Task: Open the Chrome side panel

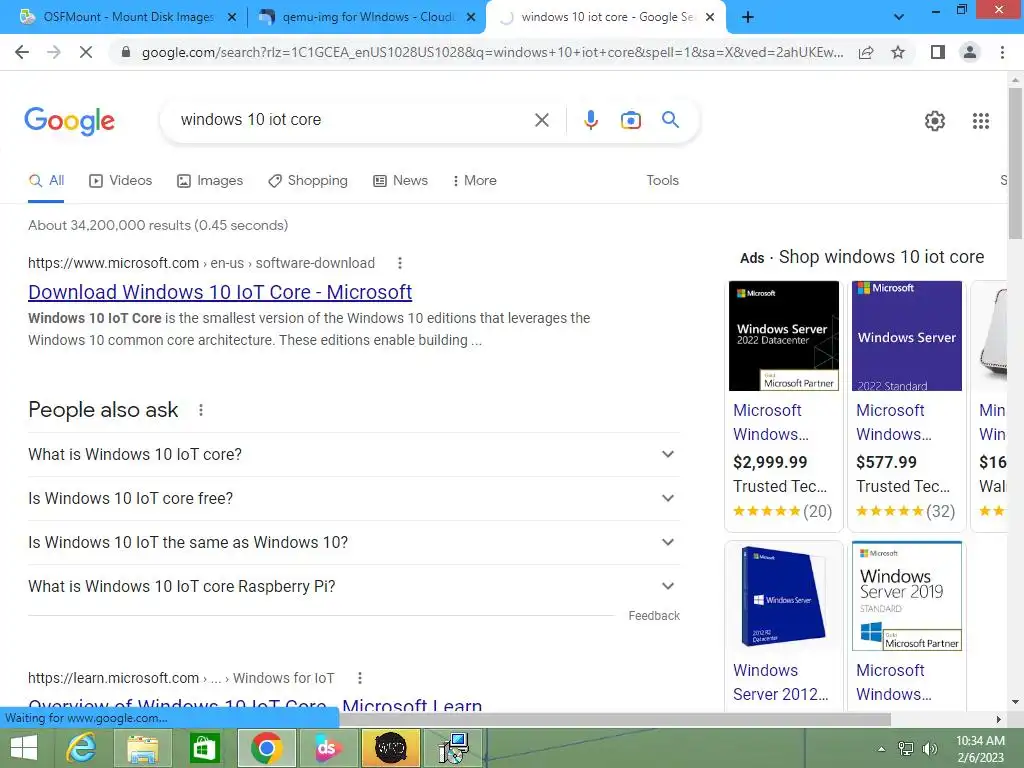Action: pos(938,52)
